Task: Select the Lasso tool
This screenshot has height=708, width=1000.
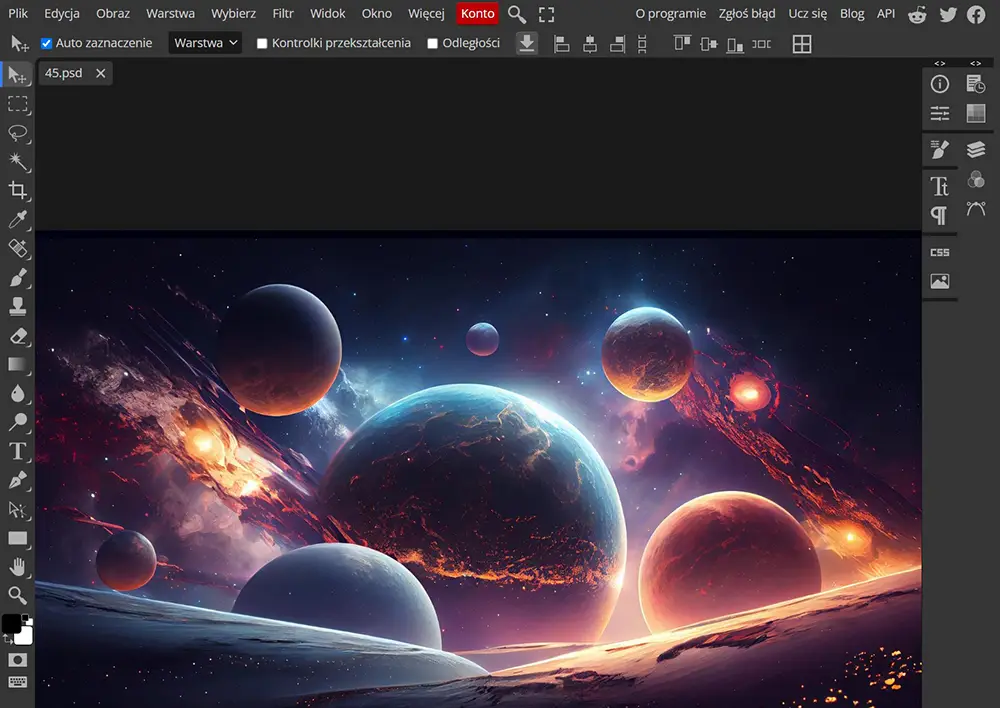Action: pyautogui.click(x=17, y=133)
